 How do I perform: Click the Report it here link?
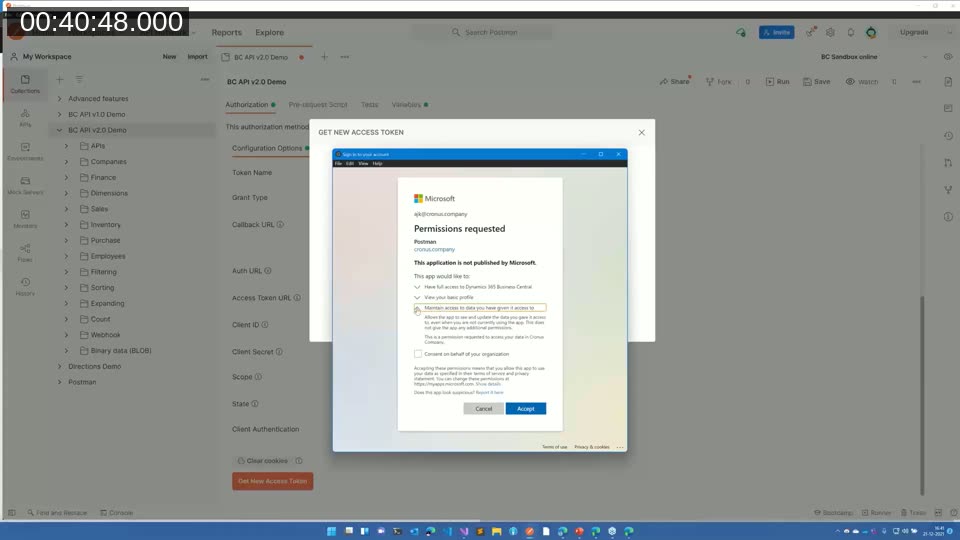coord(490,392)
